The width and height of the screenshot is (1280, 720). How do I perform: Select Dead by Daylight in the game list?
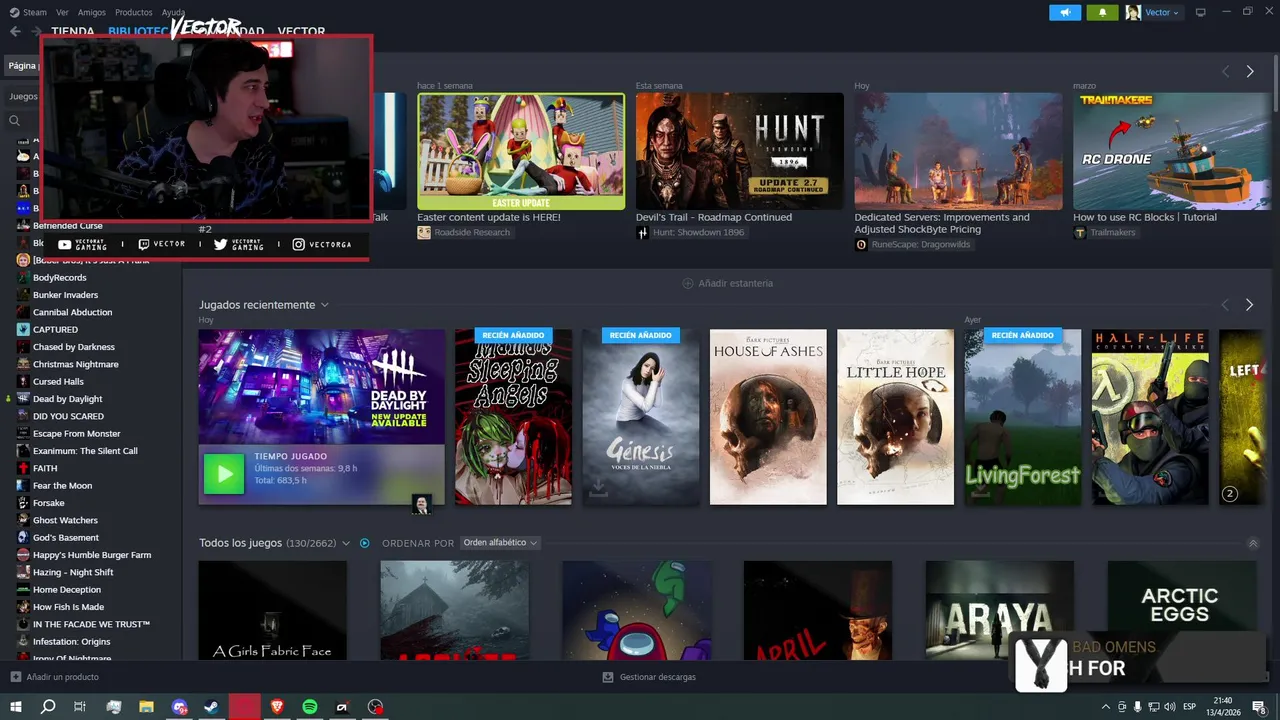(68, 399)
